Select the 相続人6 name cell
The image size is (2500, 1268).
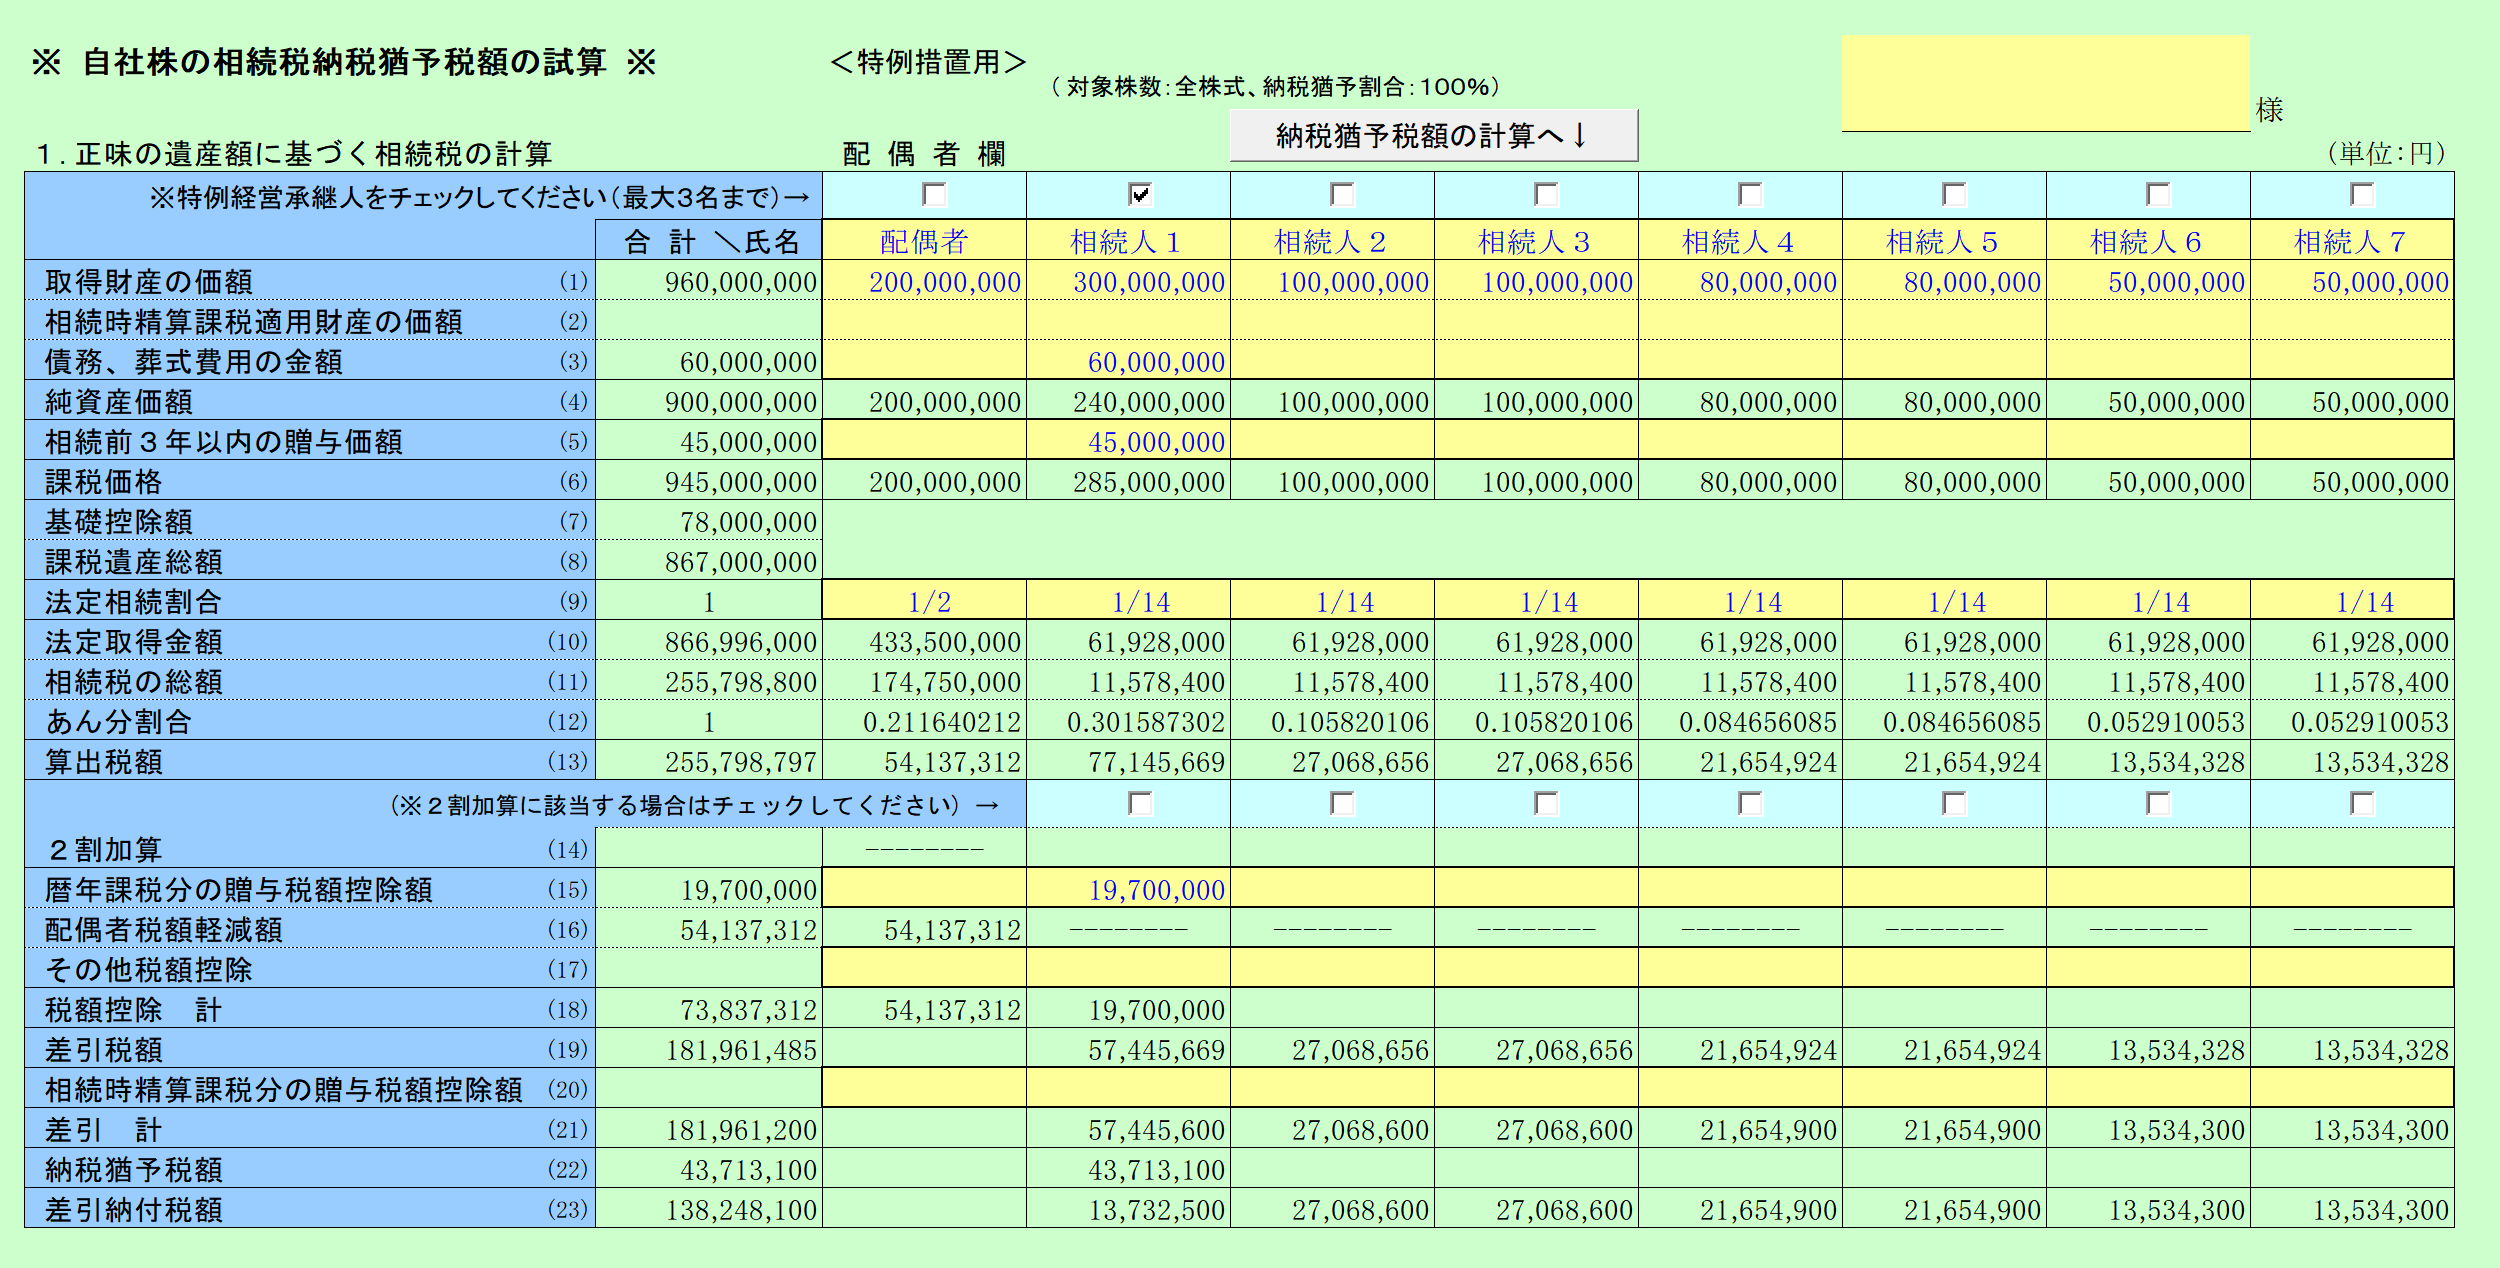point(2148,241)
